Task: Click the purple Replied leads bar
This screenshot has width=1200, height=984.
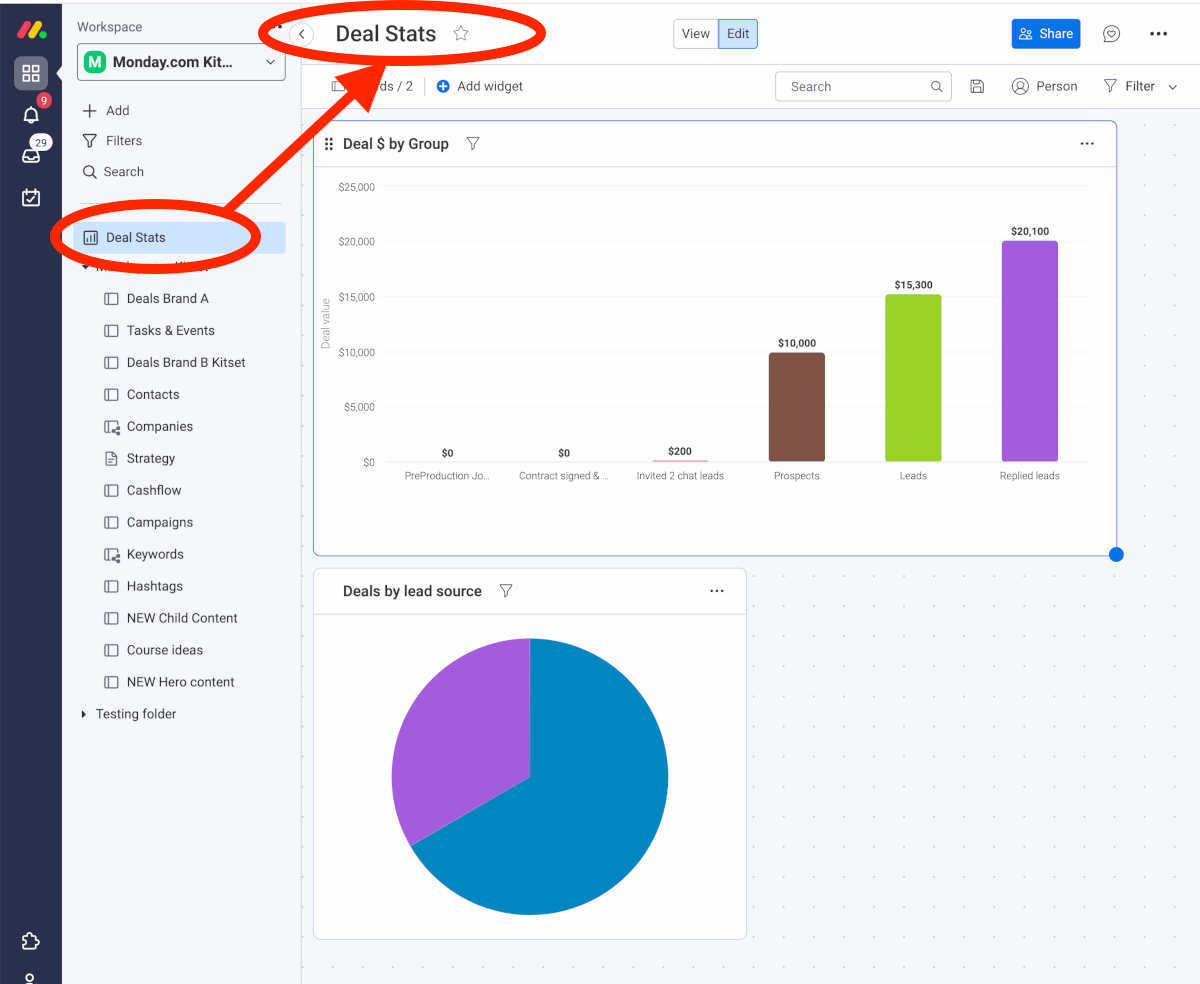Action: pyautogui.click(x=1029, y=350)
